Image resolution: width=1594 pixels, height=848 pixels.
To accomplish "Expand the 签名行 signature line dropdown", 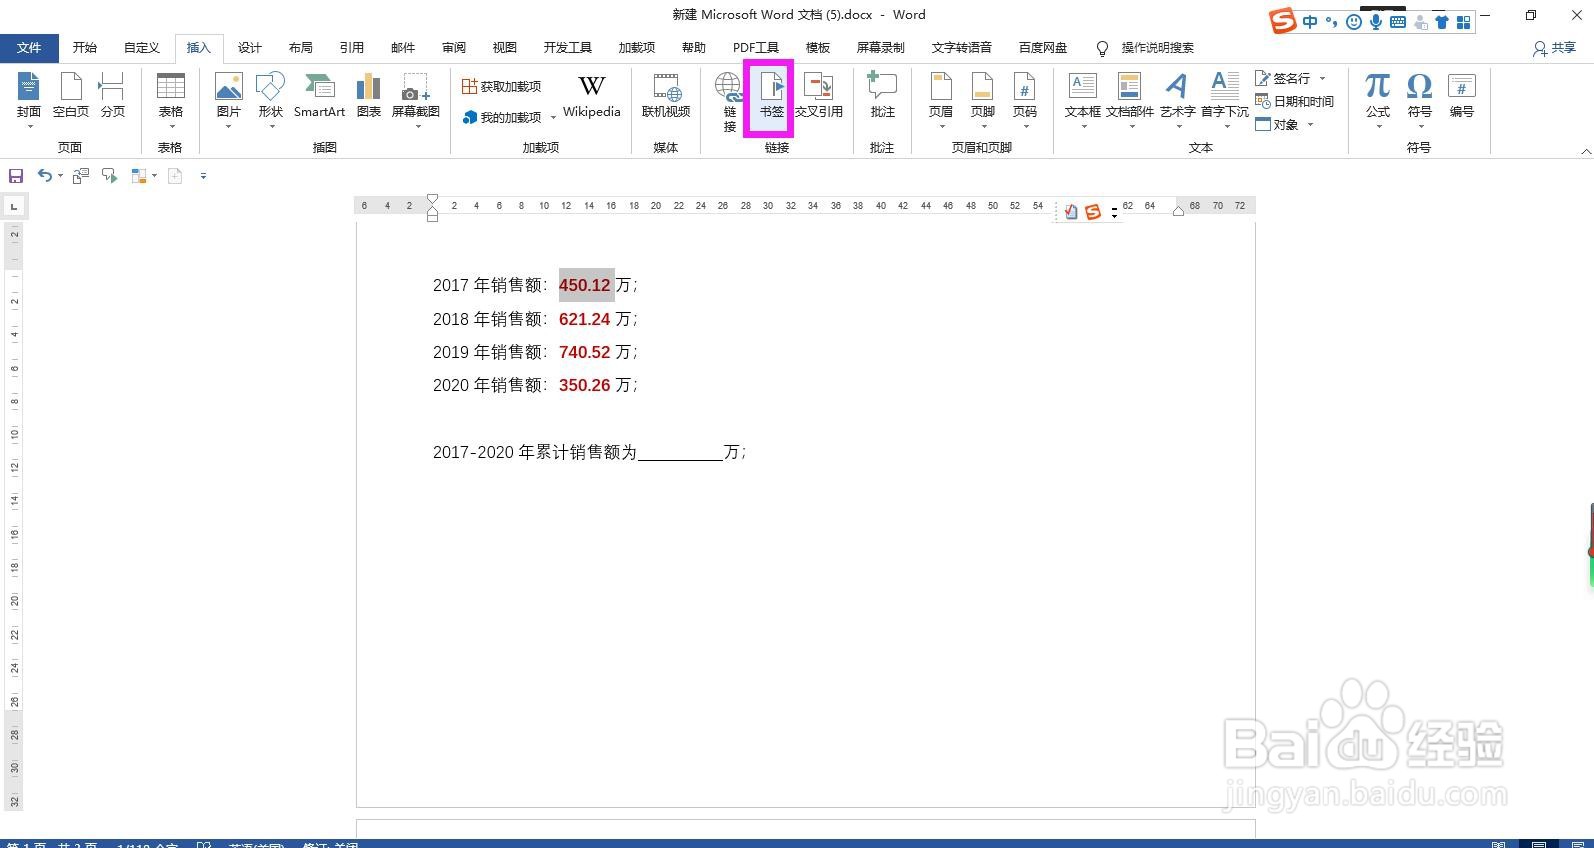I will [x=1323, y=78].
